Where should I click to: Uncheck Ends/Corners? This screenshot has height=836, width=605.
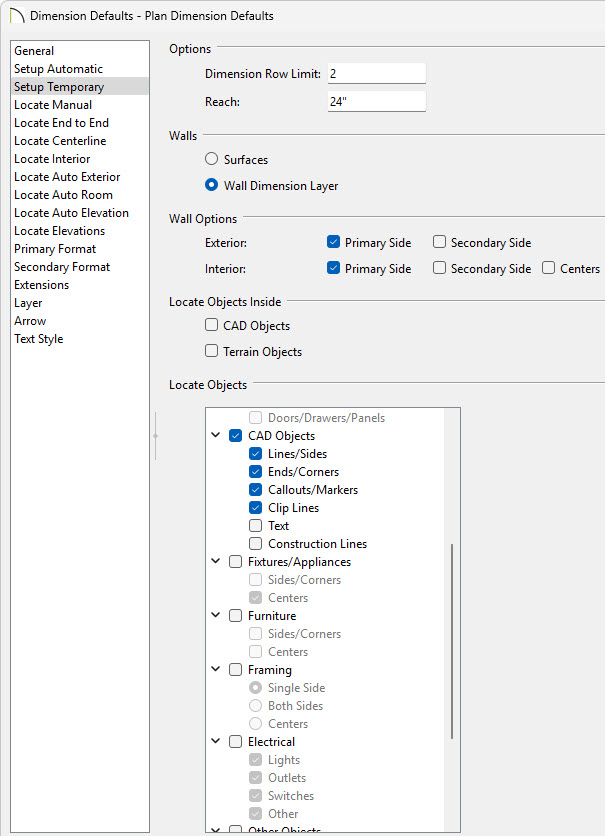256,472
